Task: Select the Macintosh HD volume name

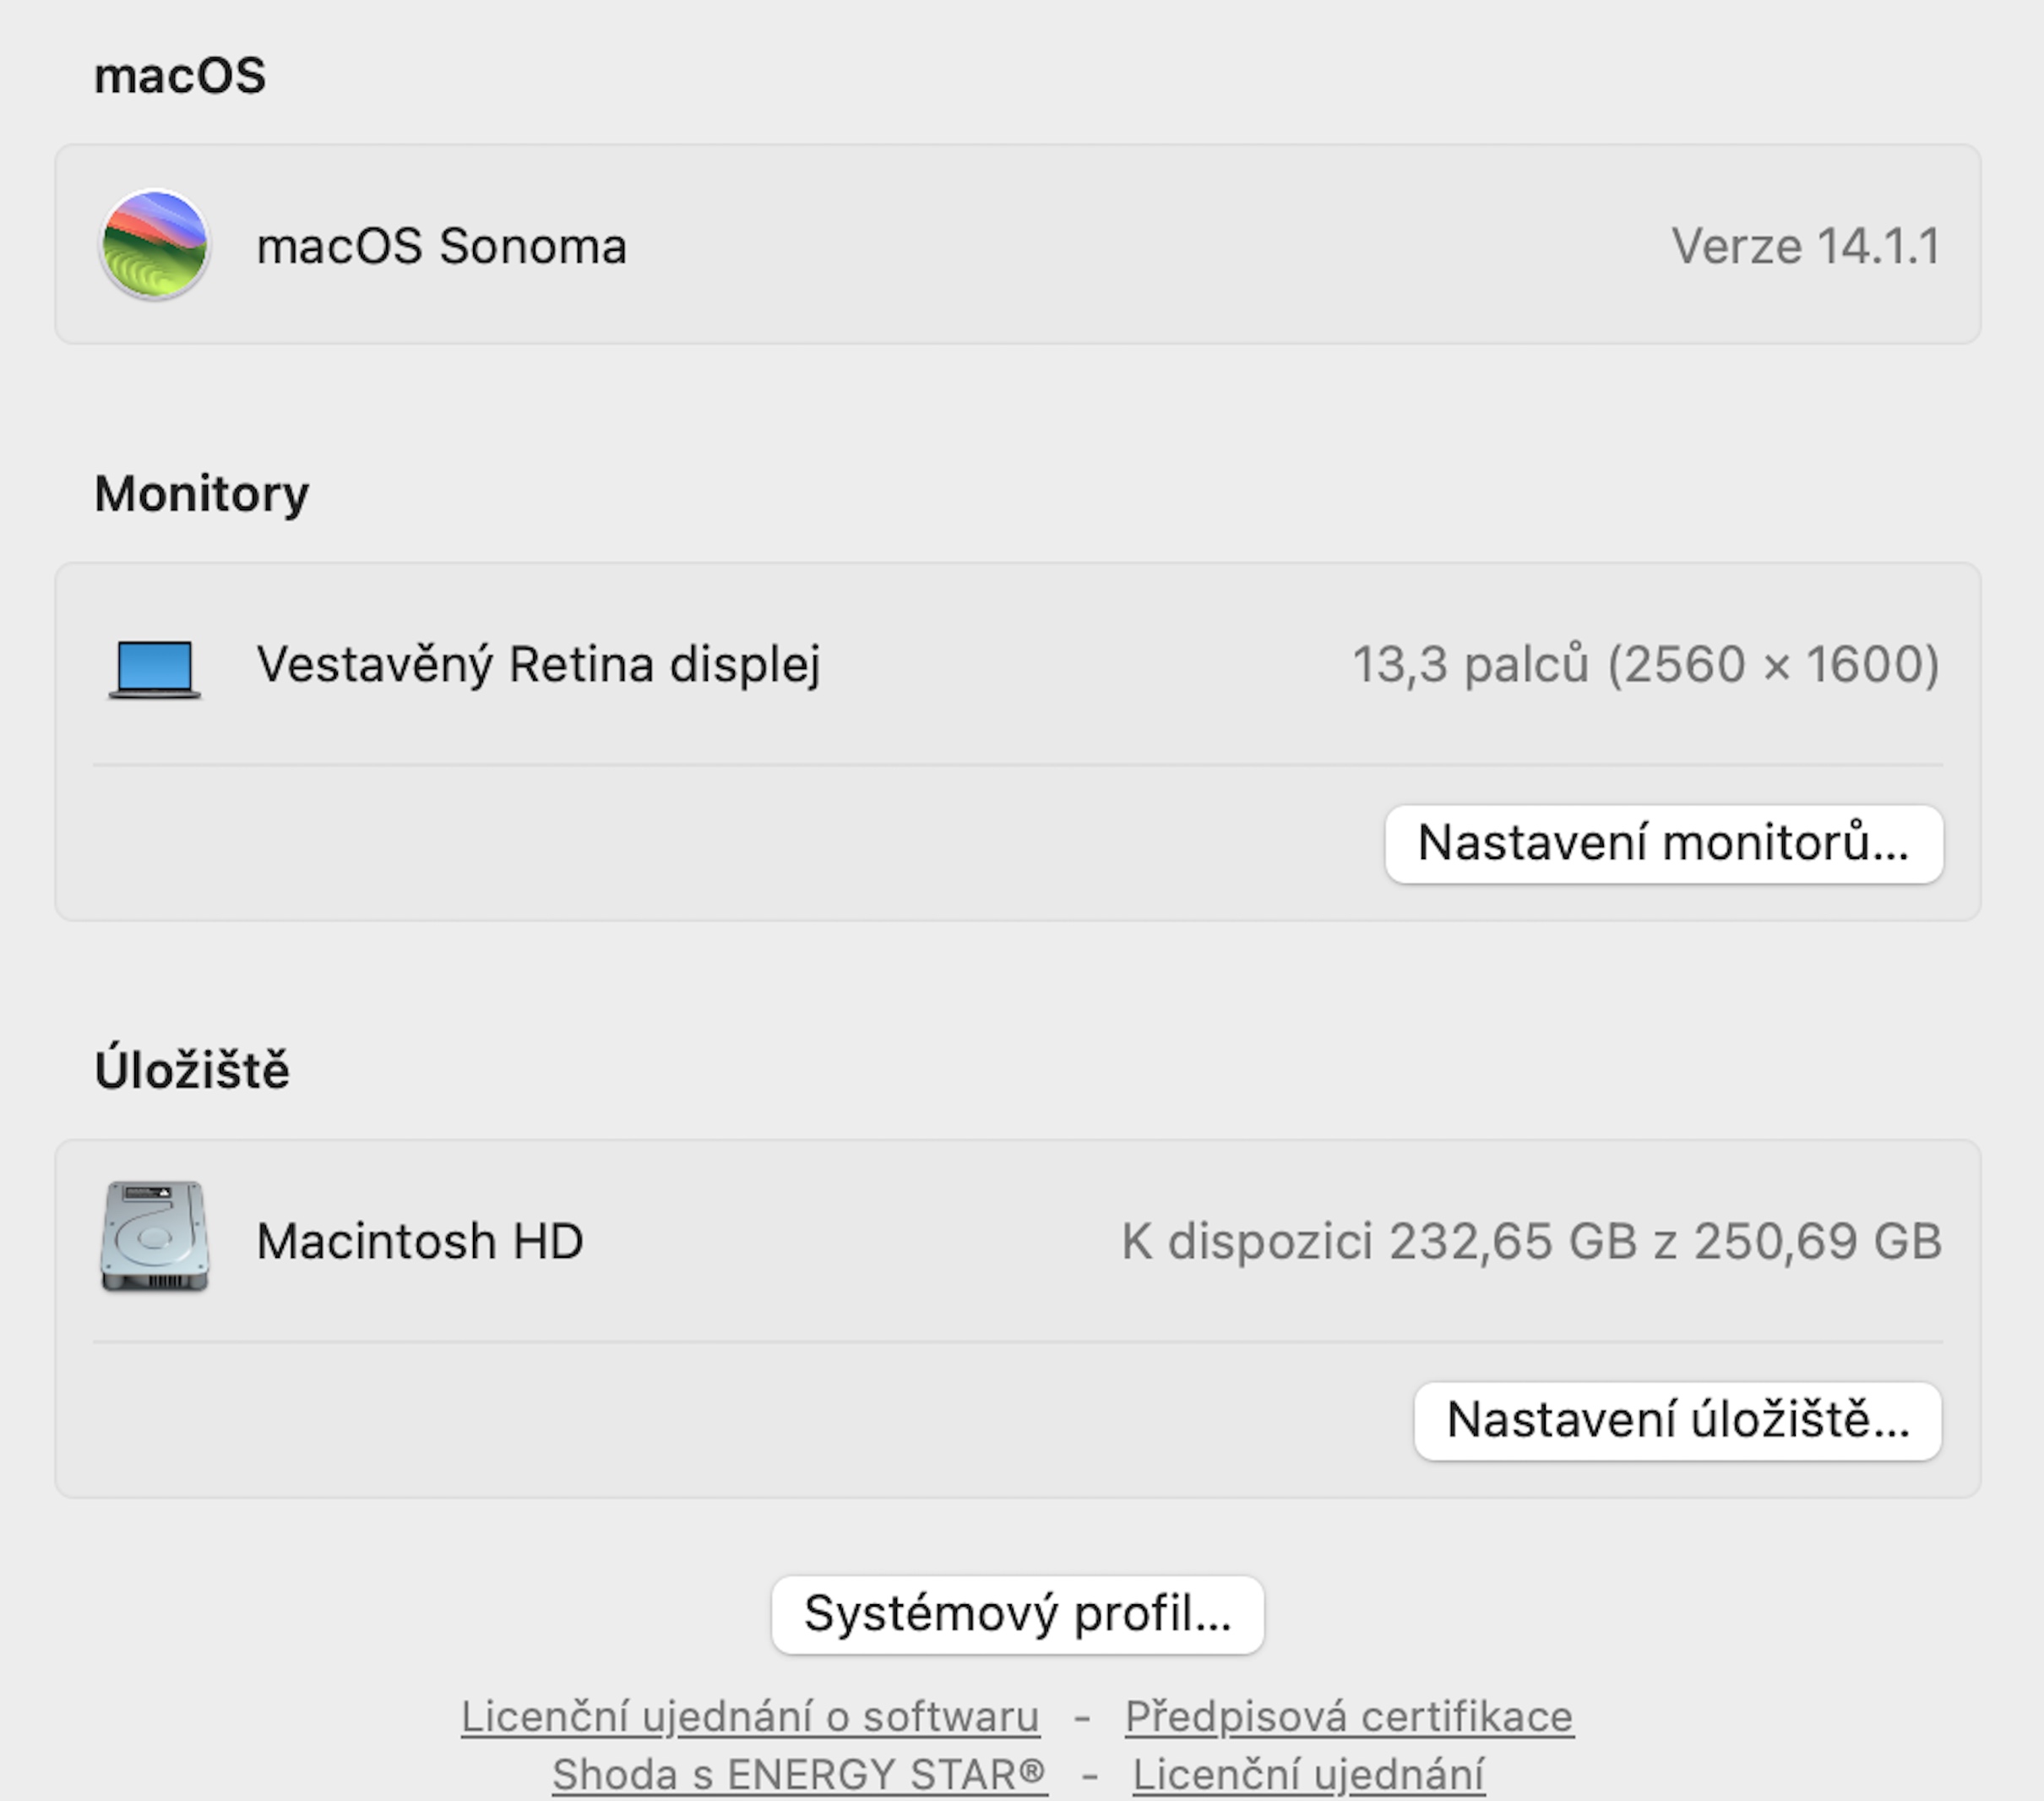Action: (x=420, y=1241)
